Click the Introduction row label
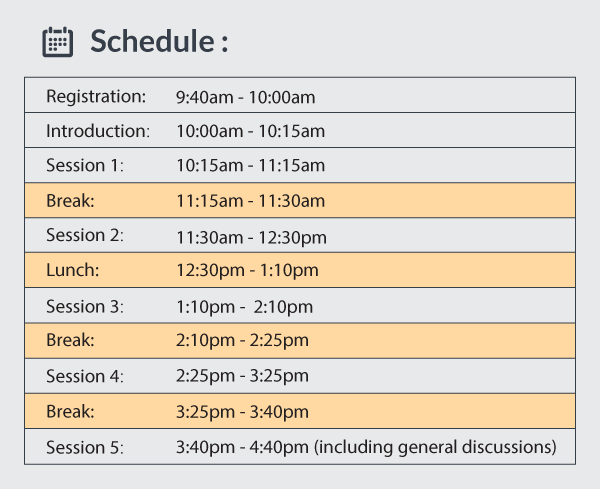 pos(98,131)
